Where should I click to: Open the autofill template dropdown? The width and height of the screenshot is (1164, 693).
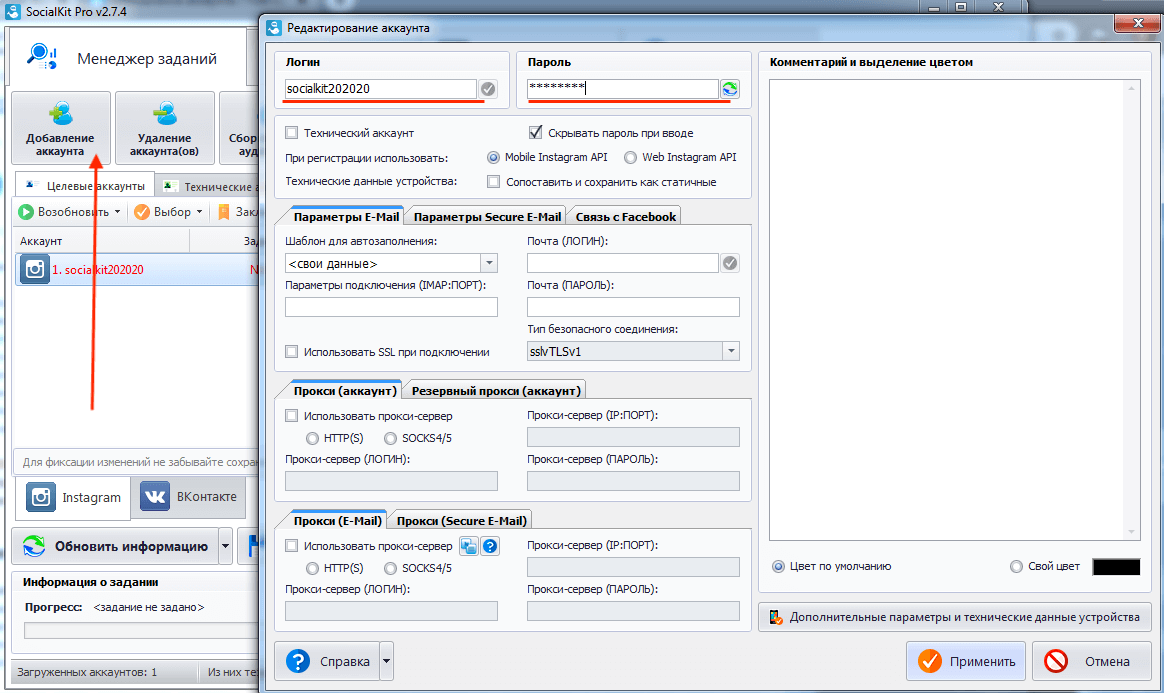[x=489, y=263]
